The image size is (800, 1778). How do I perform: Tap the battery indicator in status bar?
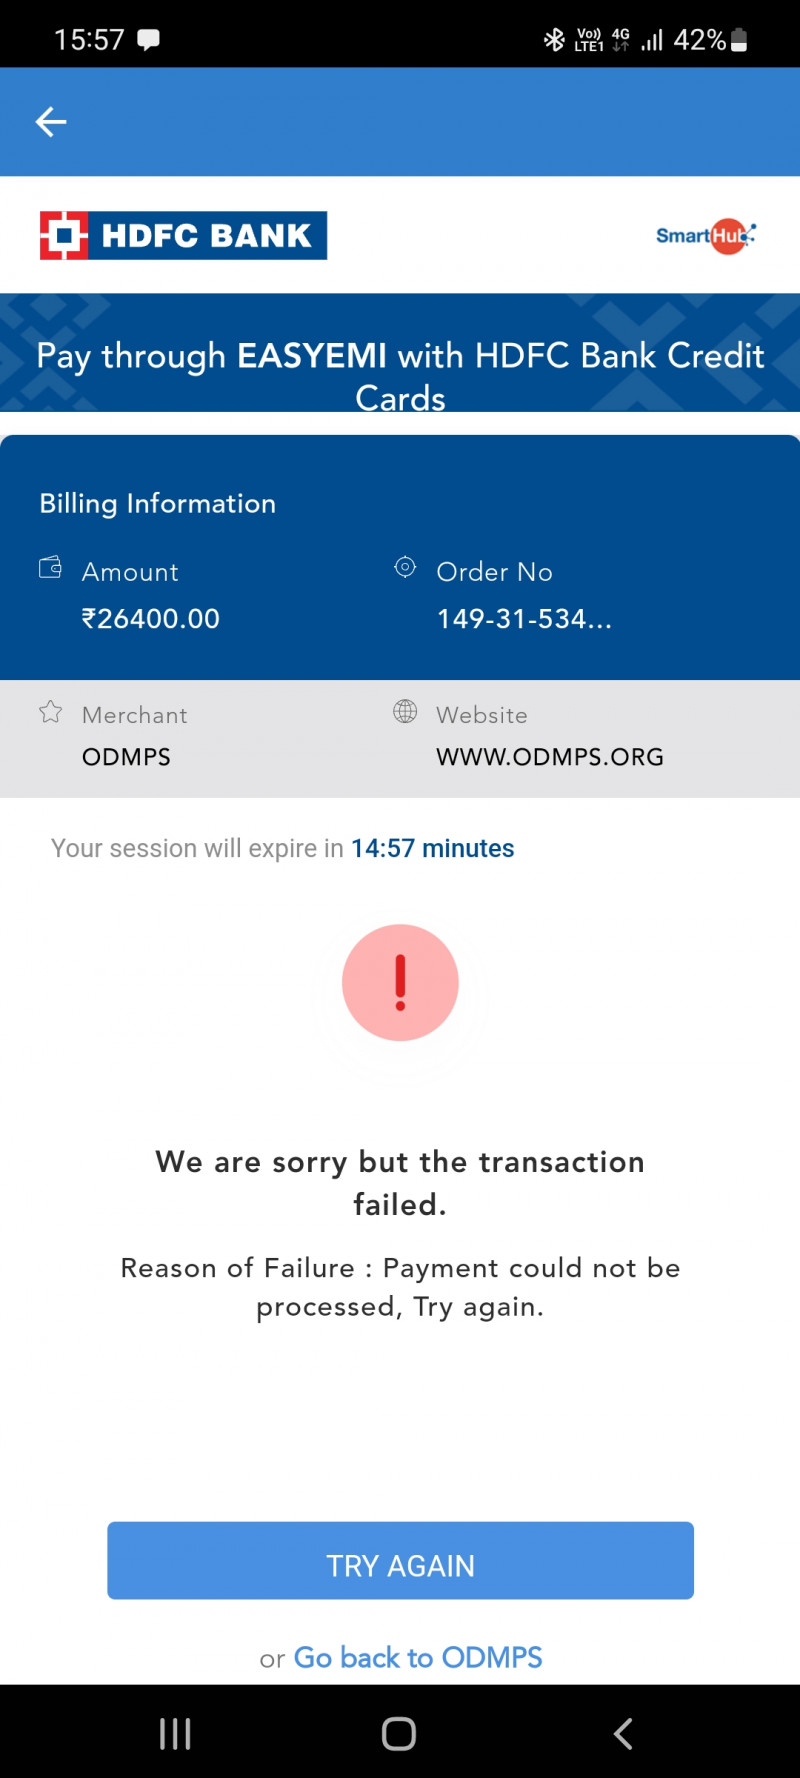tap(739, 40)
